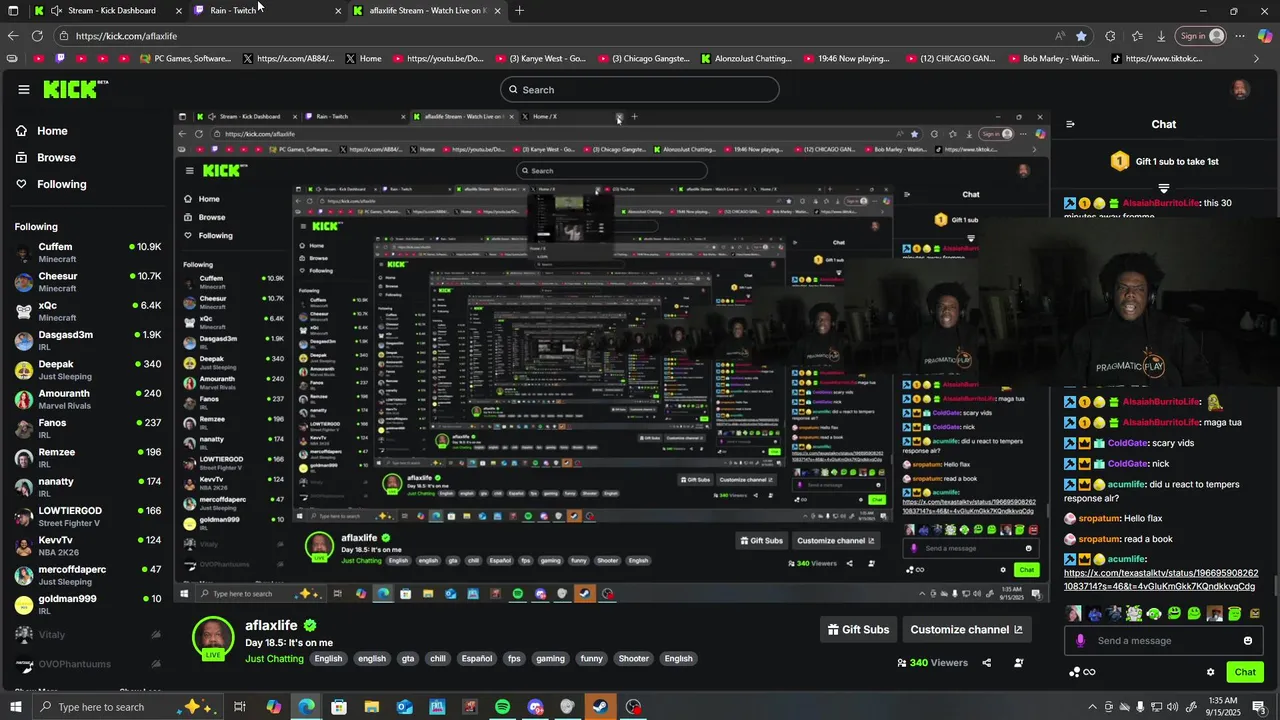Open xQc channel in Following list
The width and height of the screenshot is (1280, 720).
[88, 311]
